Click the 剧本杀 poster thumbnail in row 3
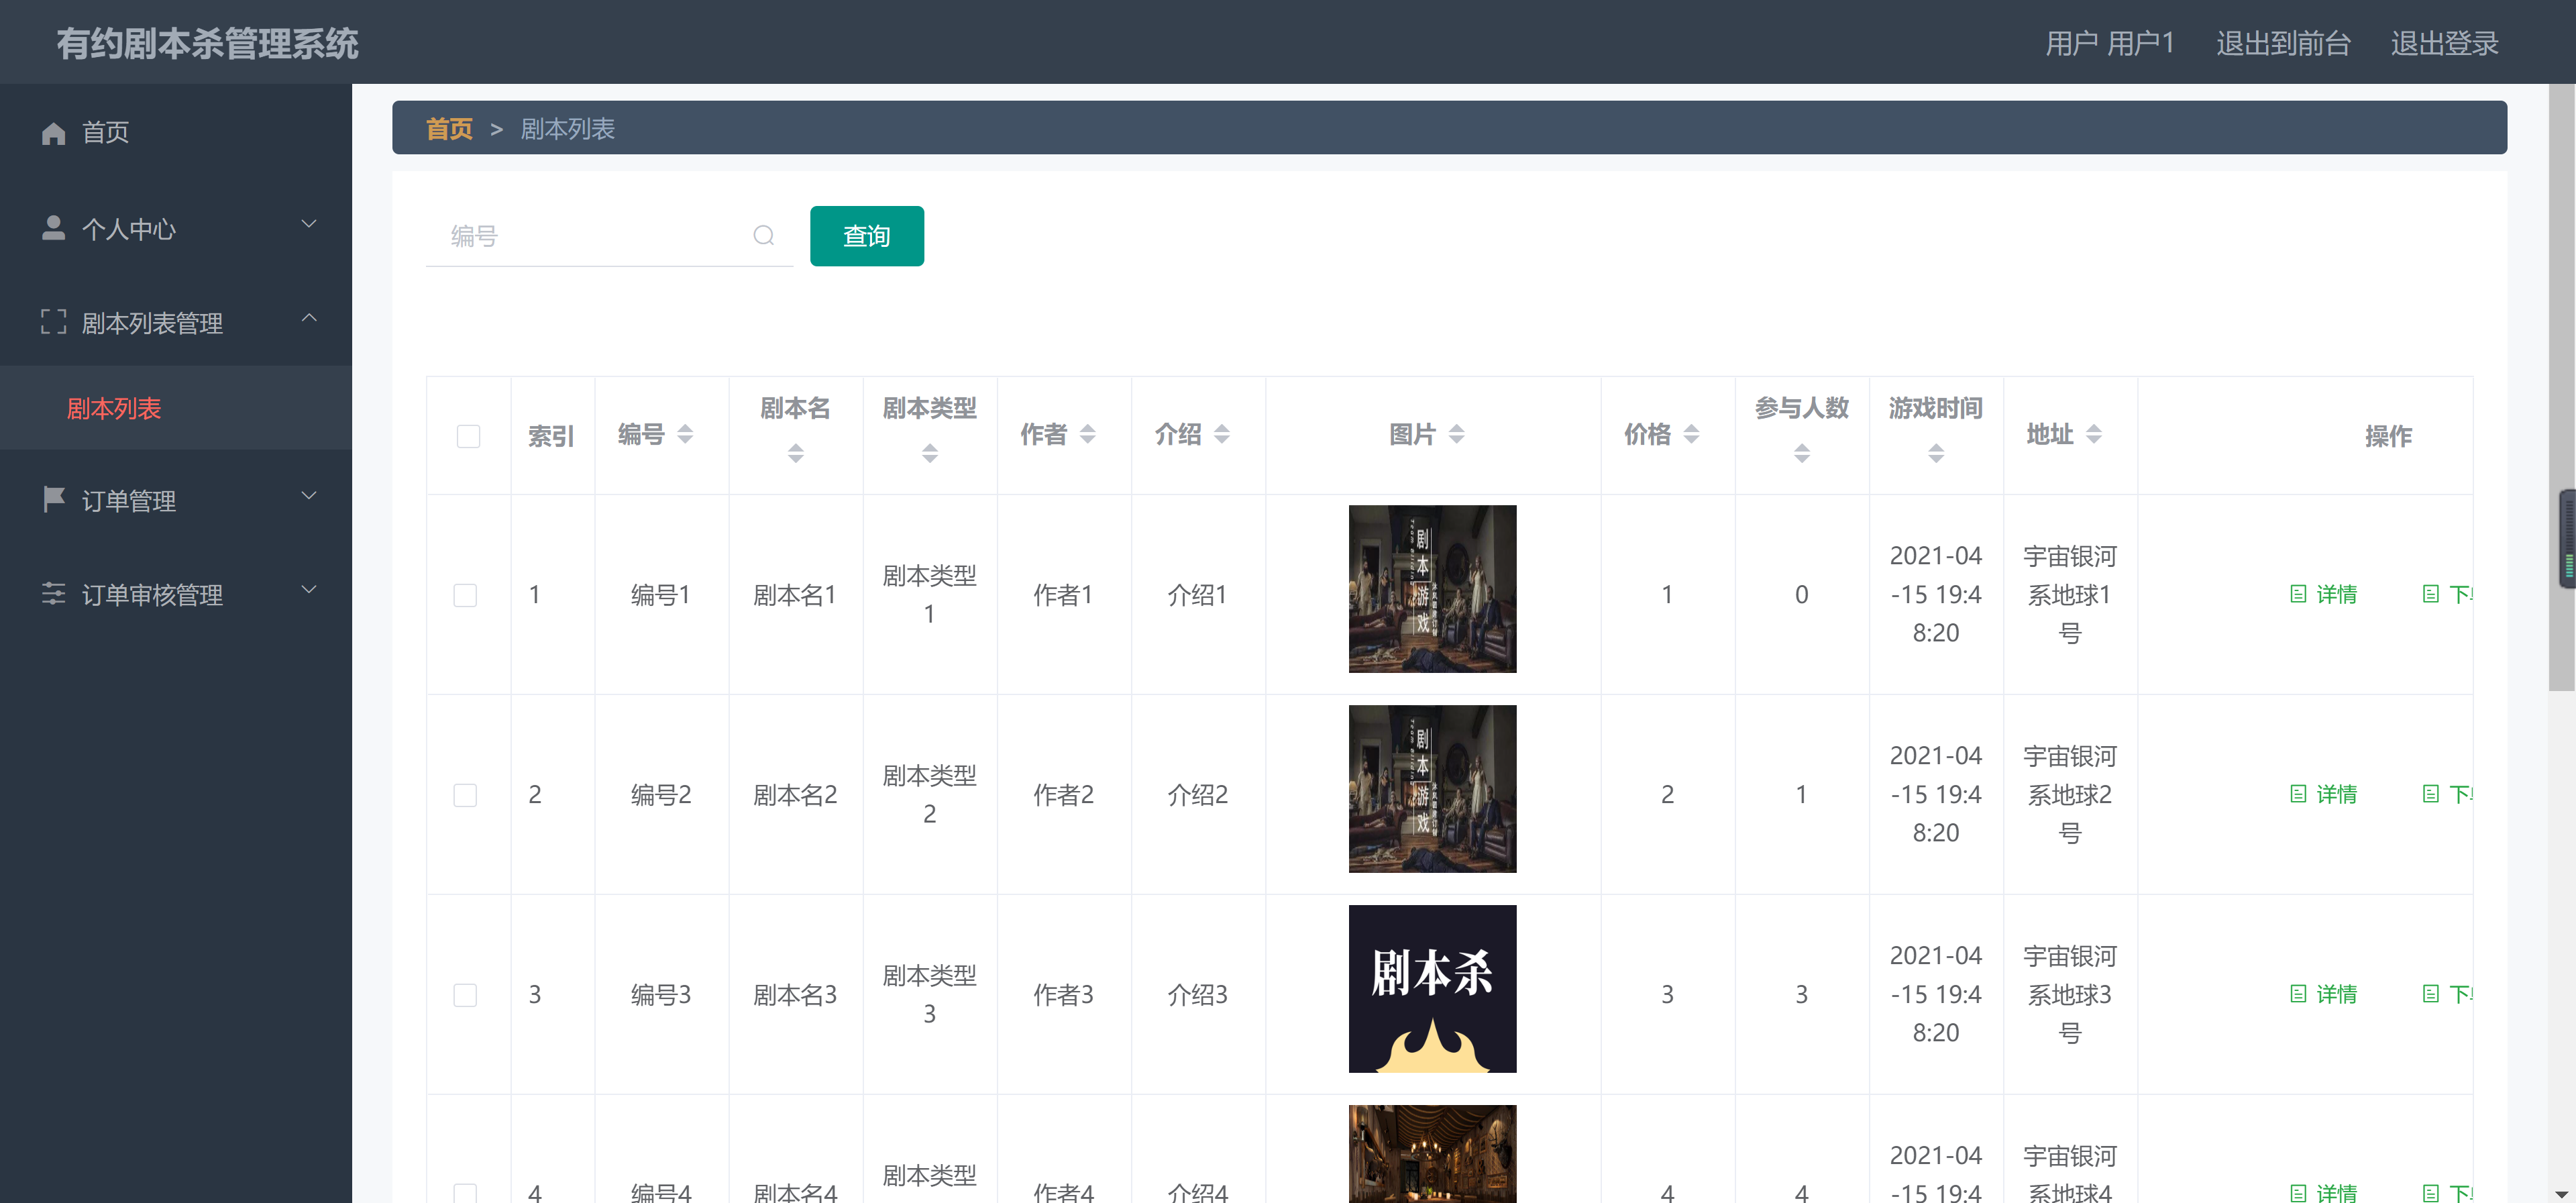The height and width of the screenshot is (1203, 2576). (x=1432, y=989)
